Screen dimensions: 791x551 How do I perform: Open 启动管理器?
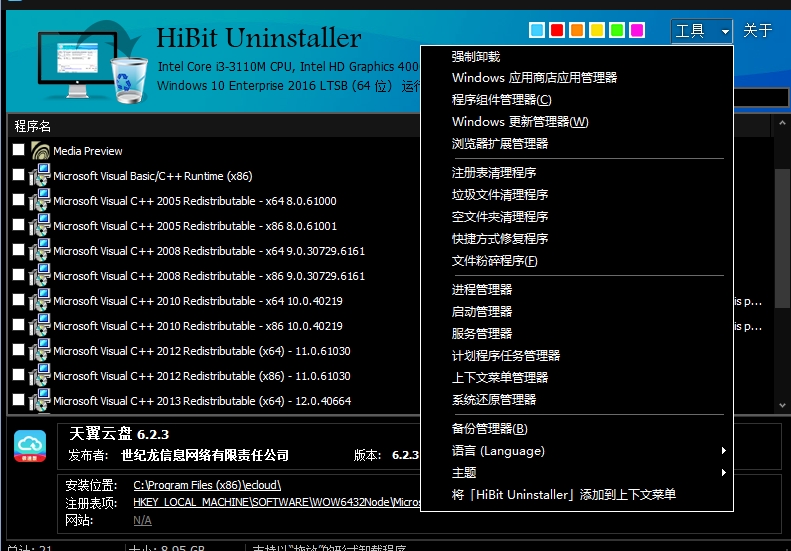(577, 312)
